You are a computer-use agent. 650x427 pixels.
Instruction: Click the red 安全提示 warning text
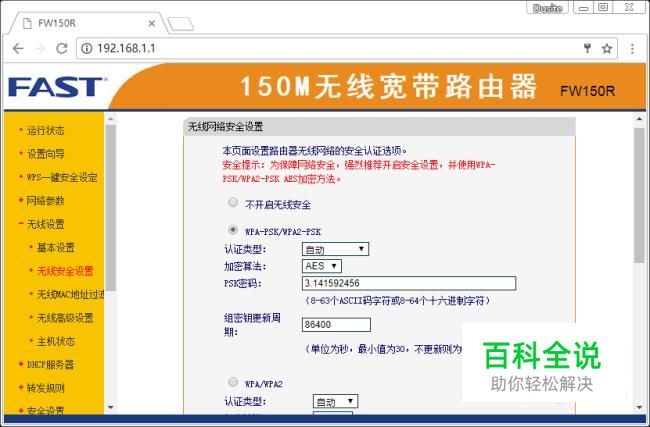[359, 172]
